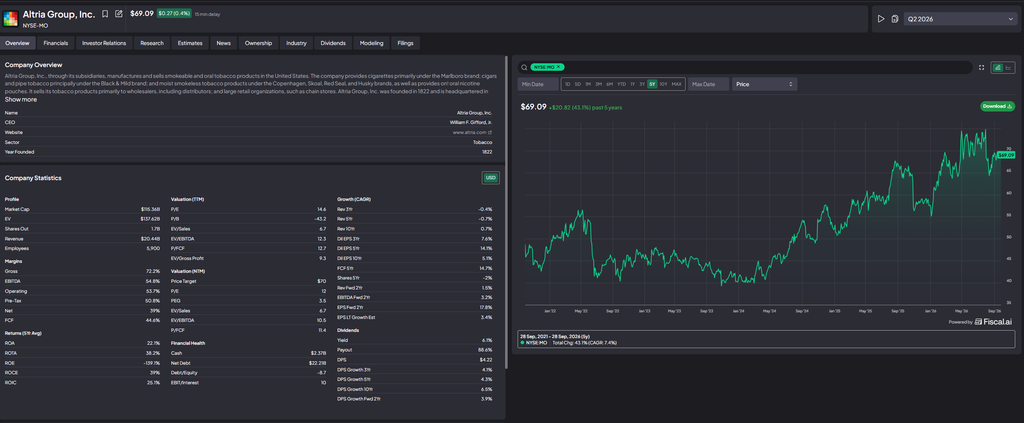The width and height of the screenshot is (1024, 423).
Task: Open the Dividends tab
Action: [333, 43]
